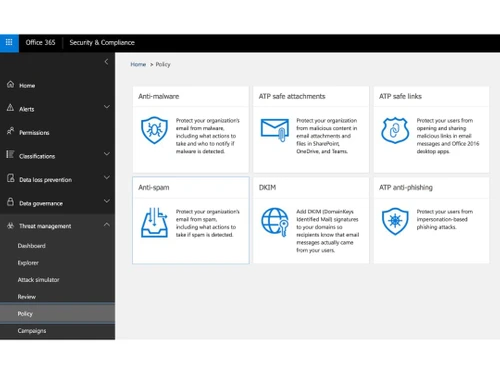Open the ATP anti-phishing card title

(406, 187)
